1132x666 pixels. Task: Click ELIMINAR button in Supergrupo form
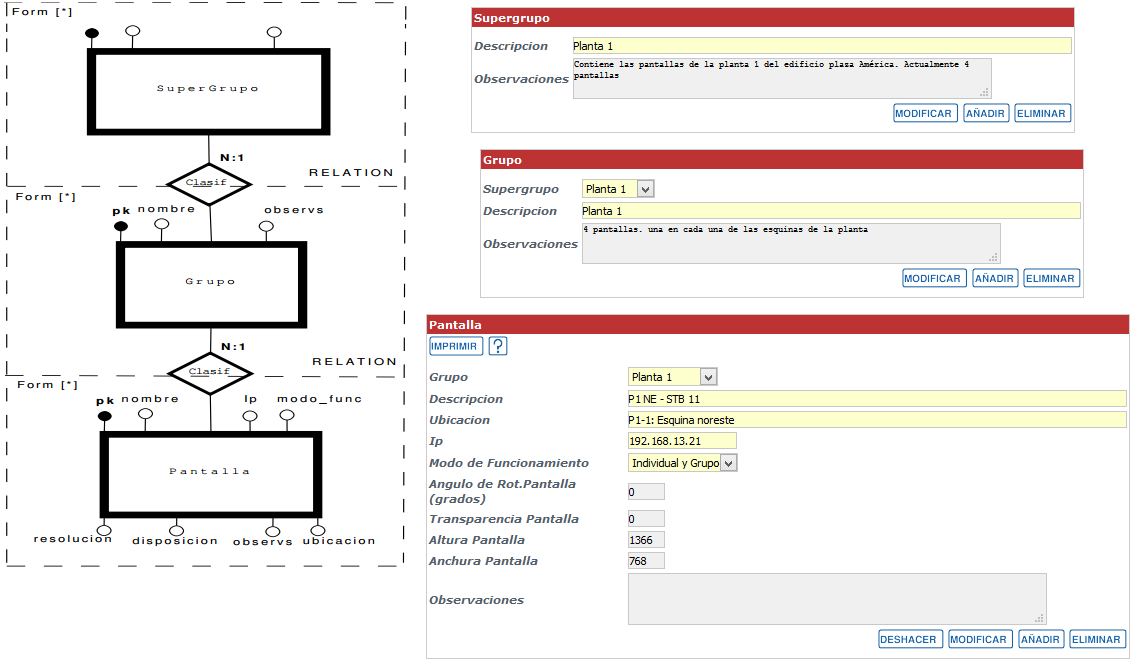[x=1041, y=113]
